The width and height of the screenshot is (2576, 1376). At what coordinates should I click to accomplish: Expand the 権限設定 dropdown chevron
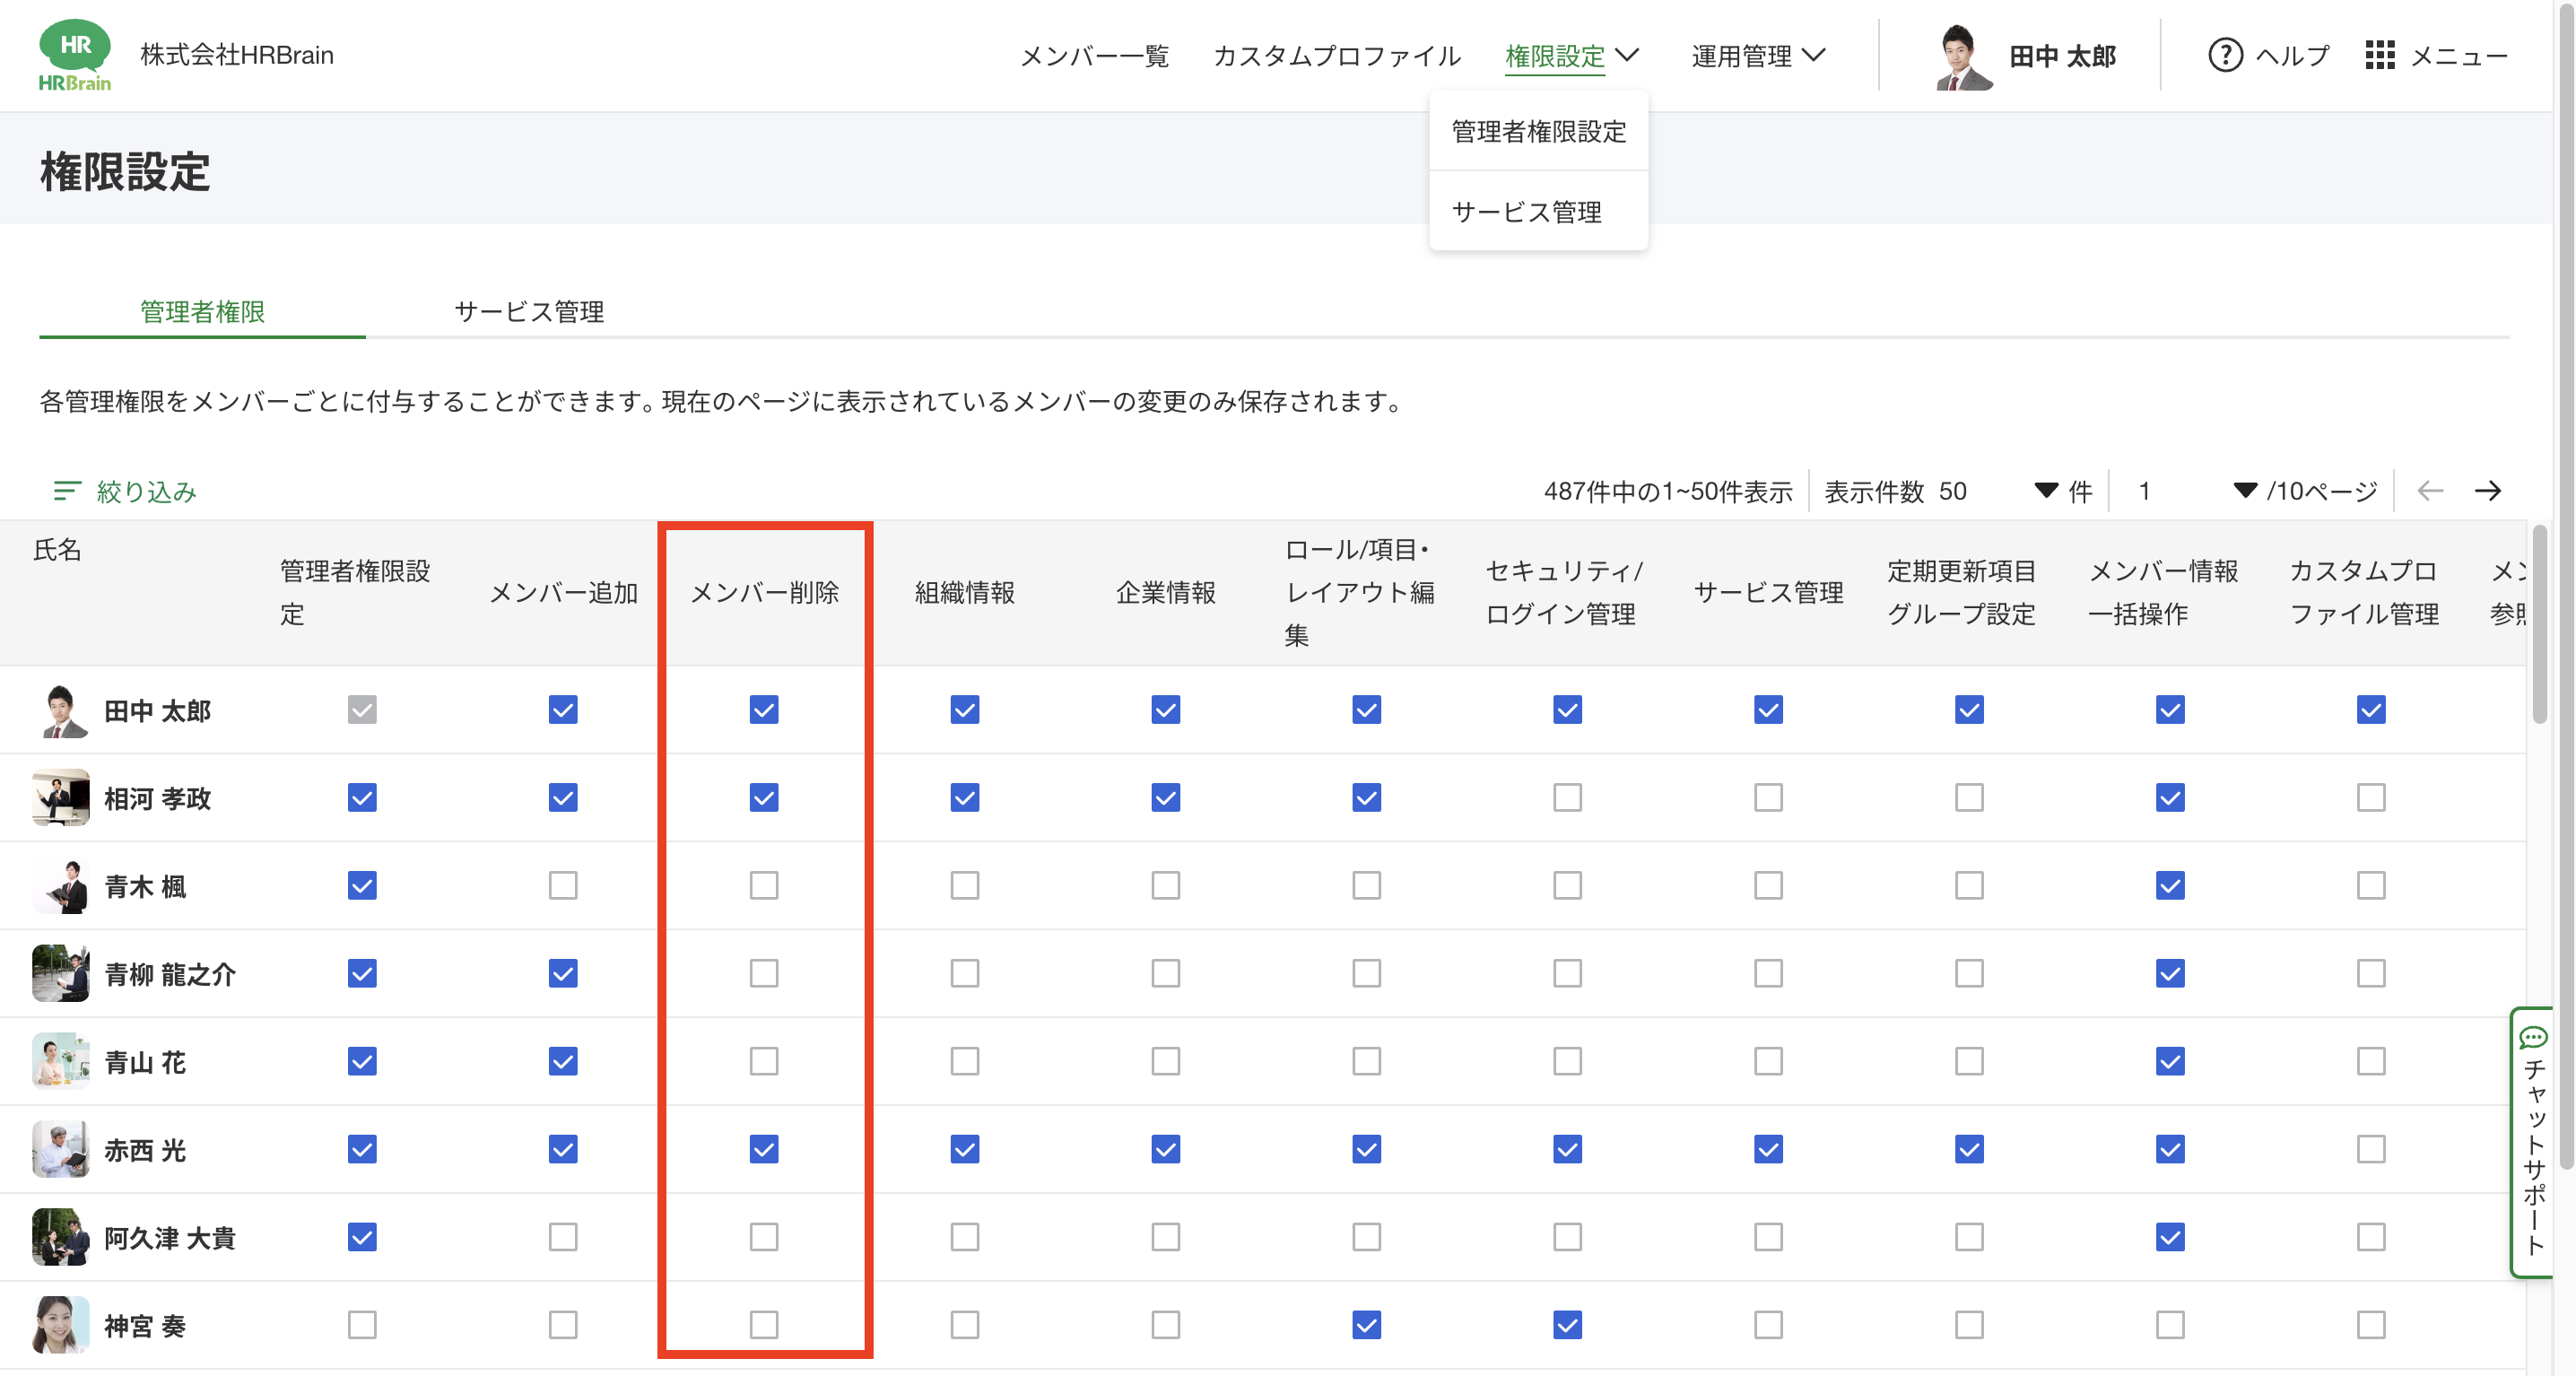[x=1627, y=55]
